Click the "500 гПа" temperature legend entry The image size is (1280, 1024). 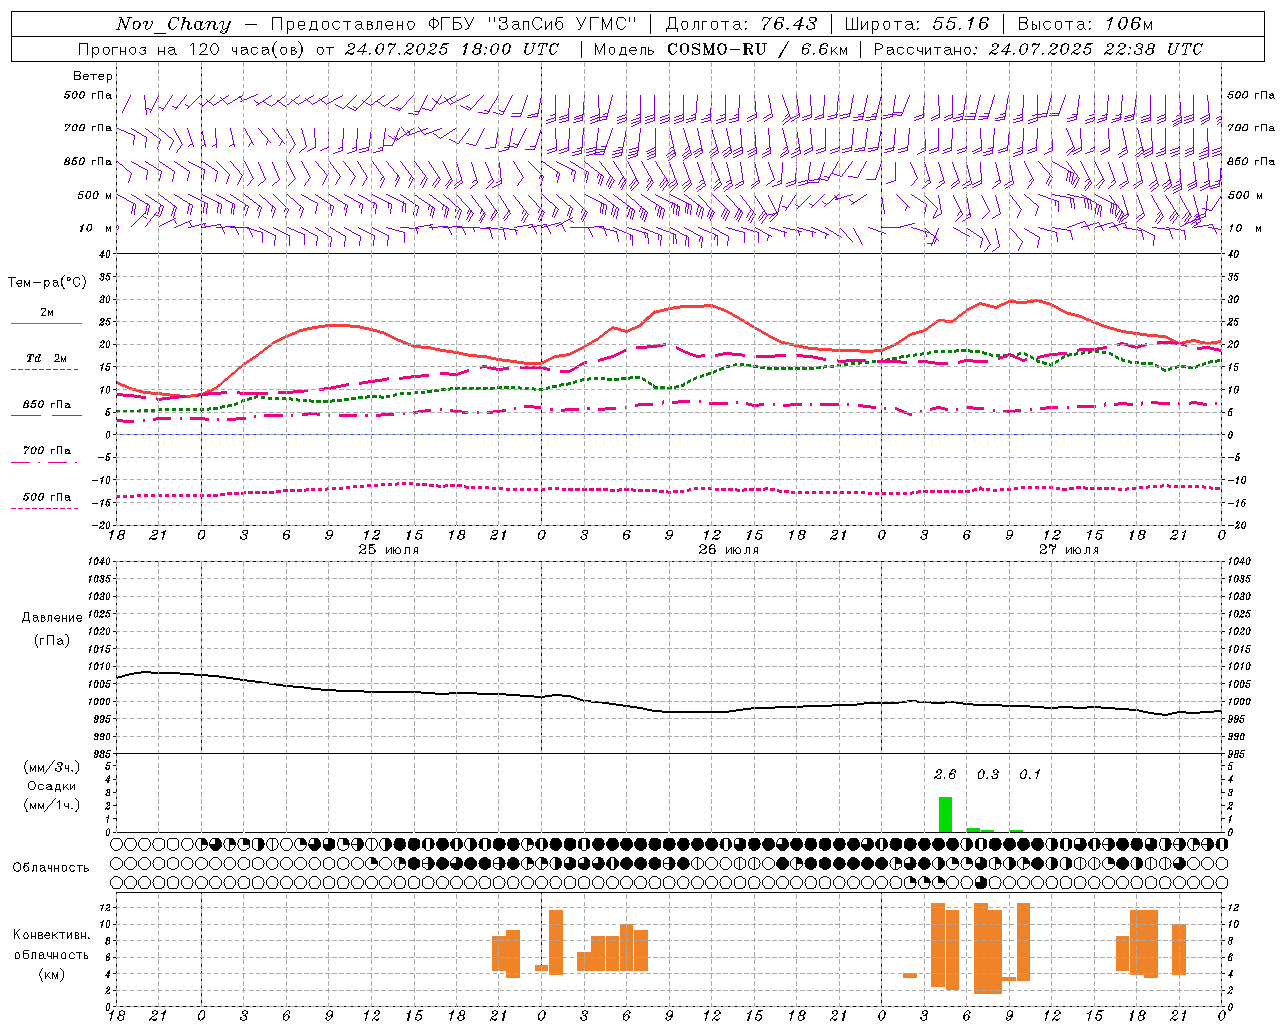pyautogui.click(x=47, y=496)
